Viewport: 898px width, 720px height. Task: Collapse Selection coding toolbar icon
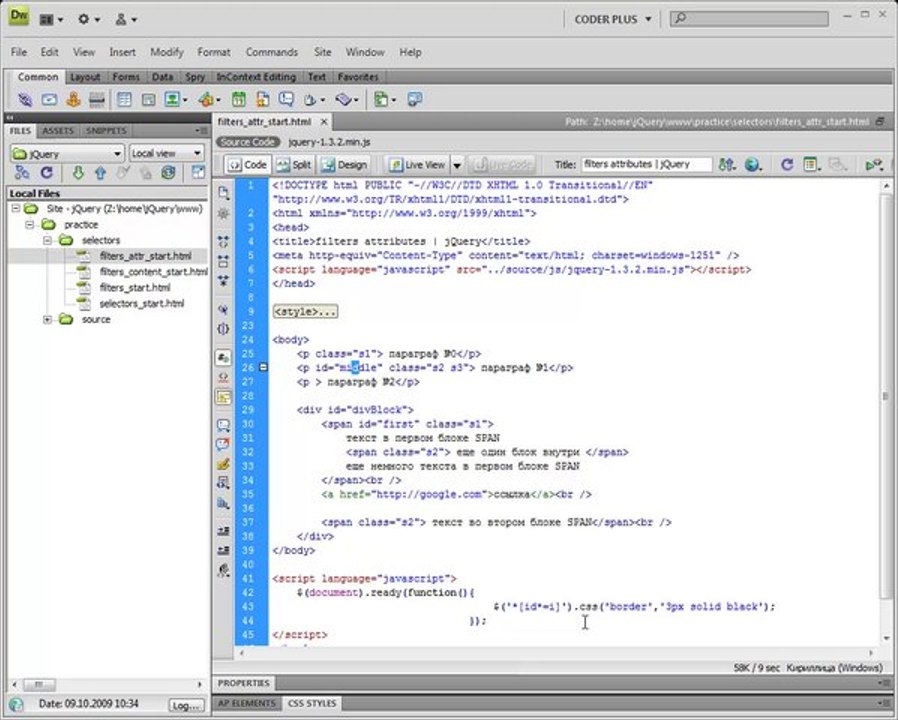point(223,261)
